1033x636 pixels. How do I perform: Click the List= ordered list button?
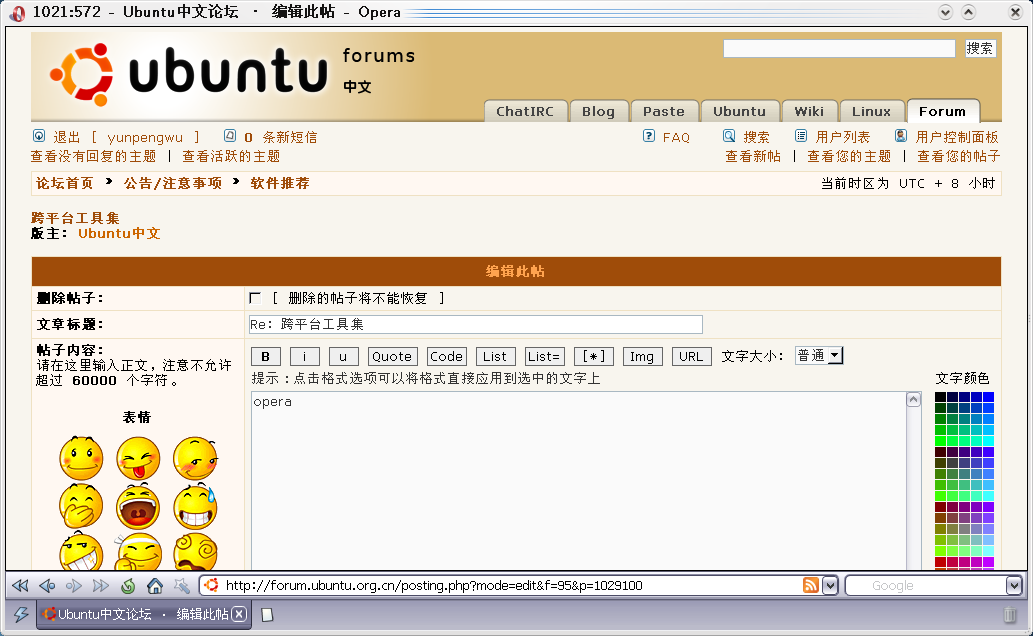[x=544, y=357]
